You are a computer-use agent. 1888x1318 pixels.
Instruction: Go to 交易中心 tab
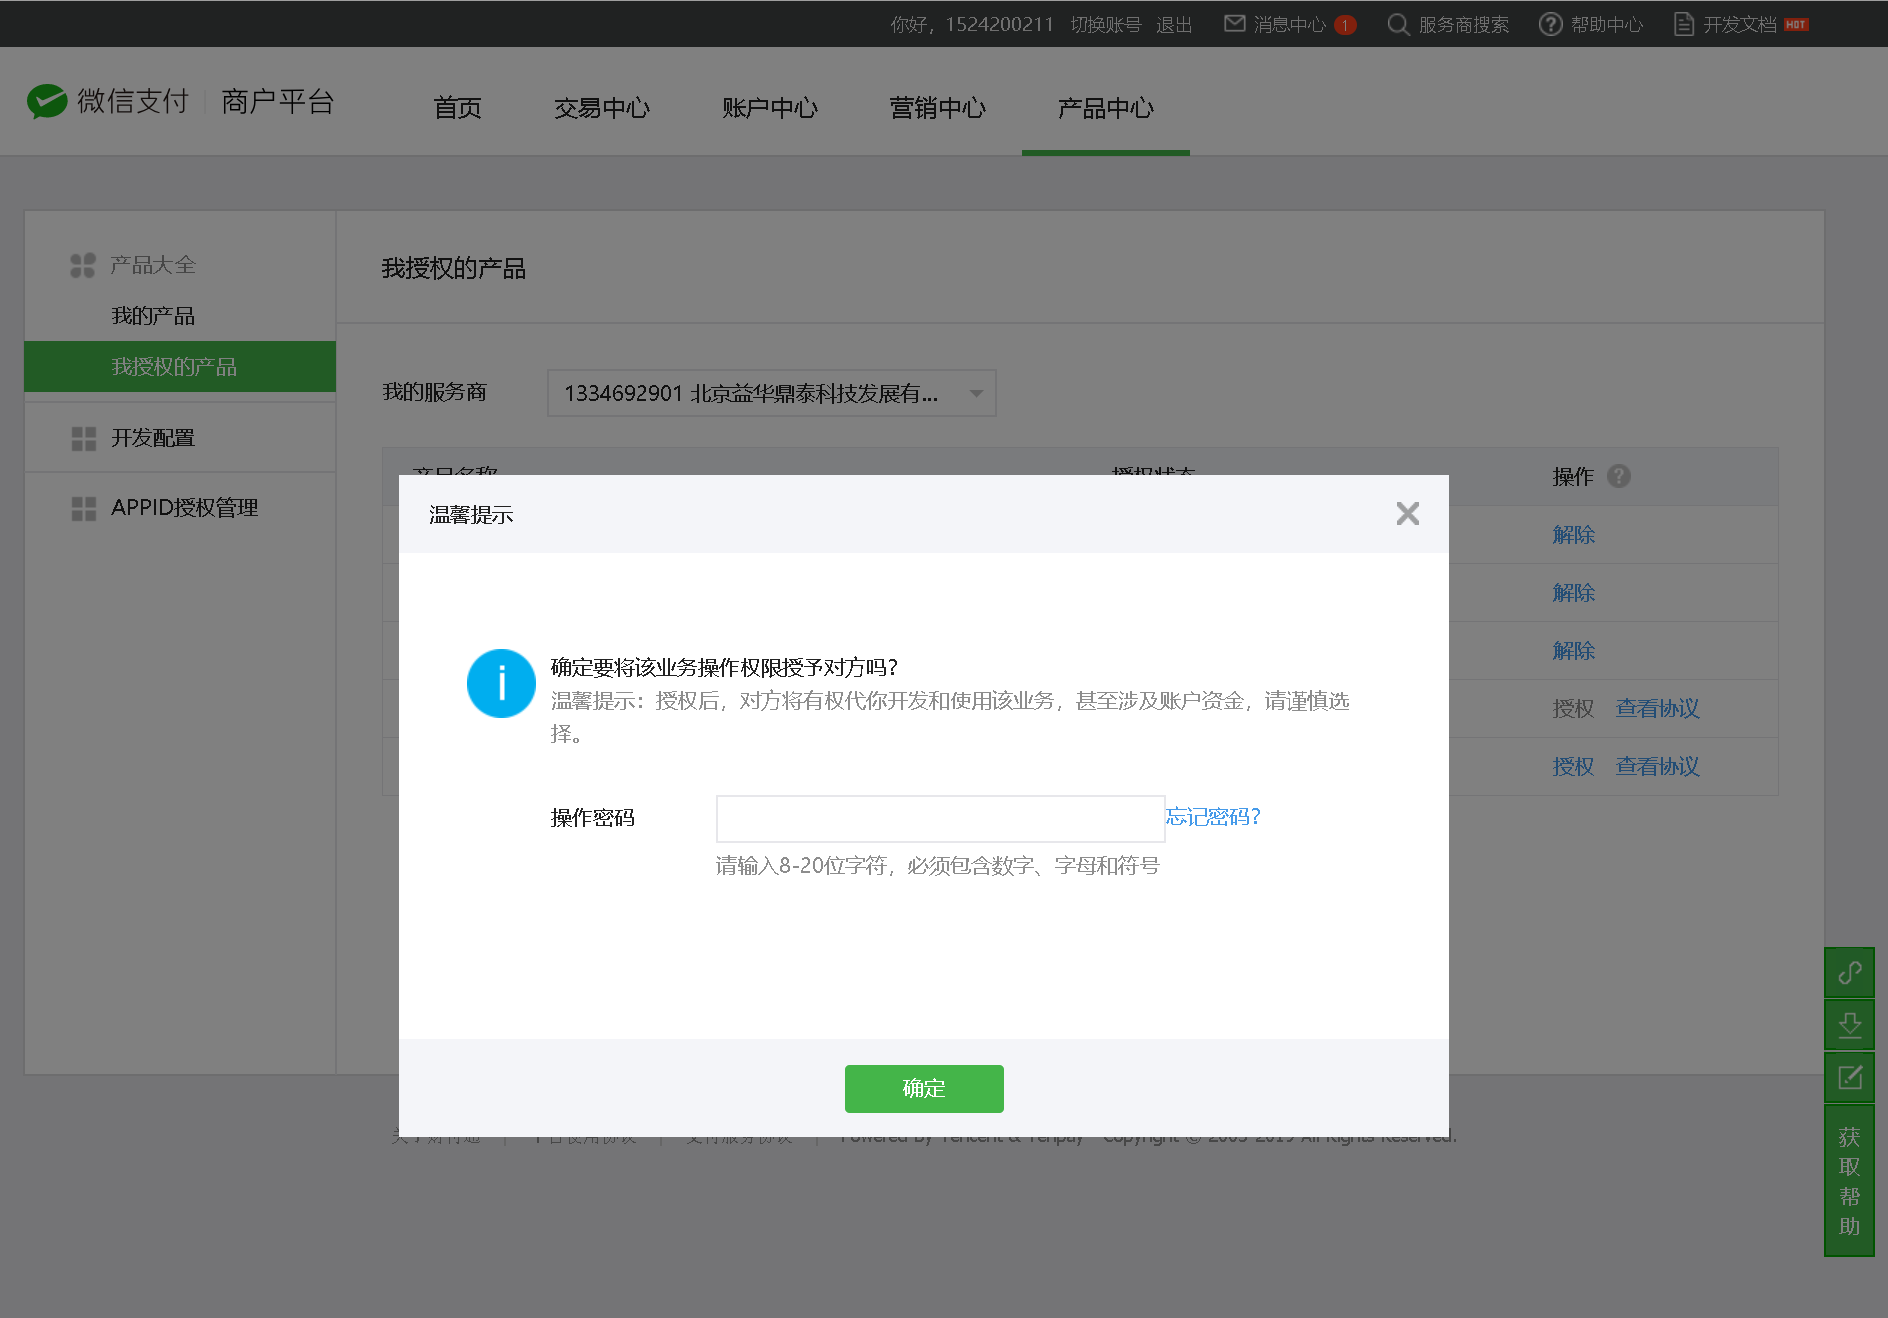601,108
